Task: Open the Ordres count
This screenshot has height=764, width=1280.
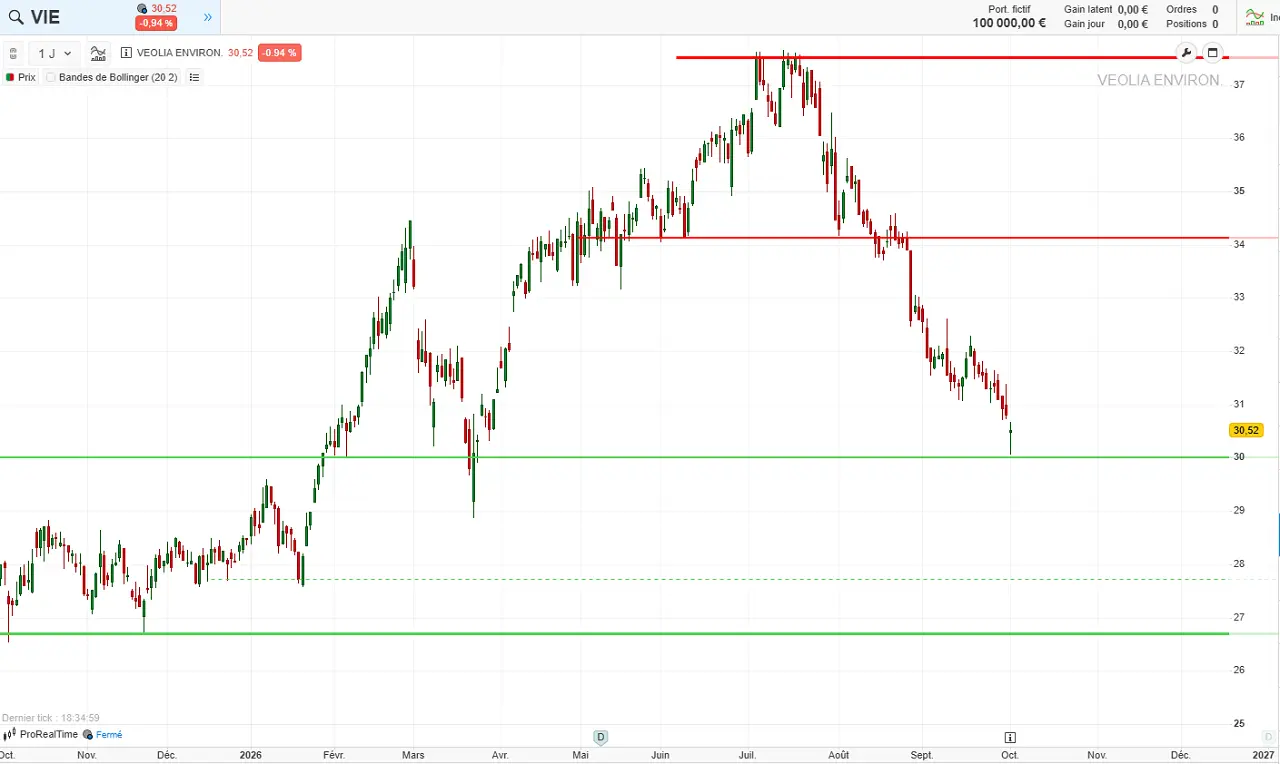Action: [1215, 9]
